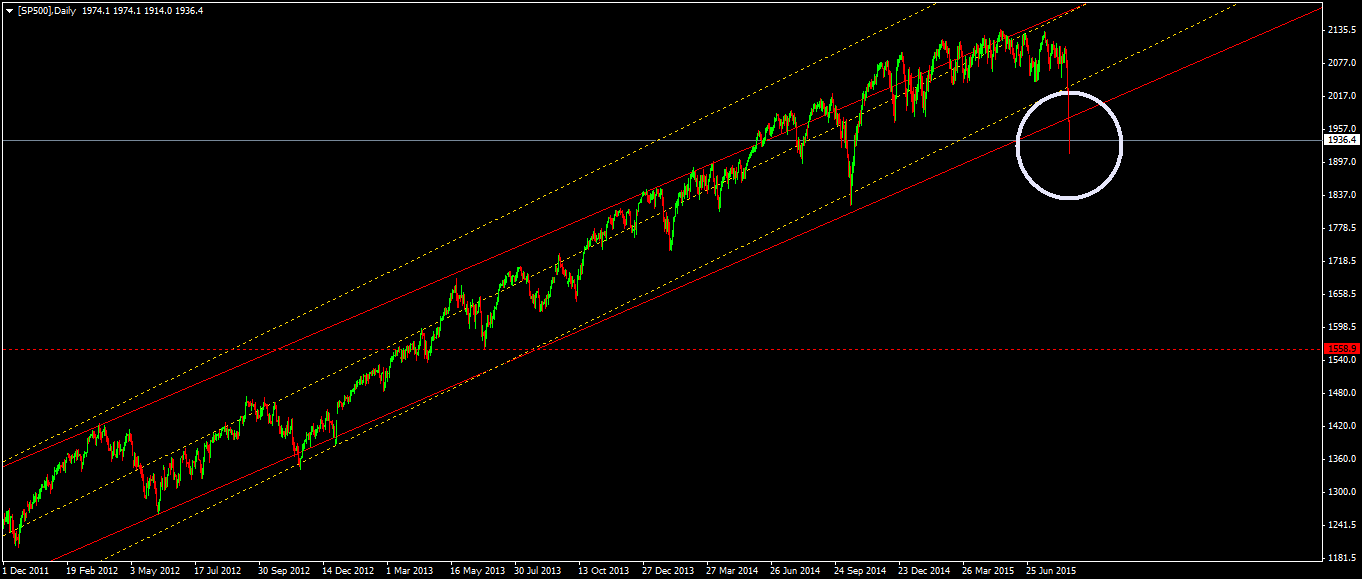Click the 1241.5 price axis label
The width and height of the screenshot is (1362, 579).
(1341, 525)
